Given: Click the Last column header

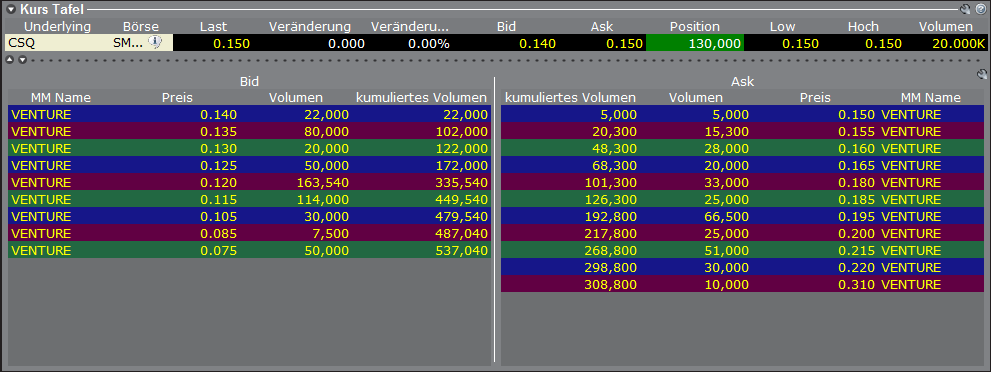Looking at the screenshot, I should (213, 27).
